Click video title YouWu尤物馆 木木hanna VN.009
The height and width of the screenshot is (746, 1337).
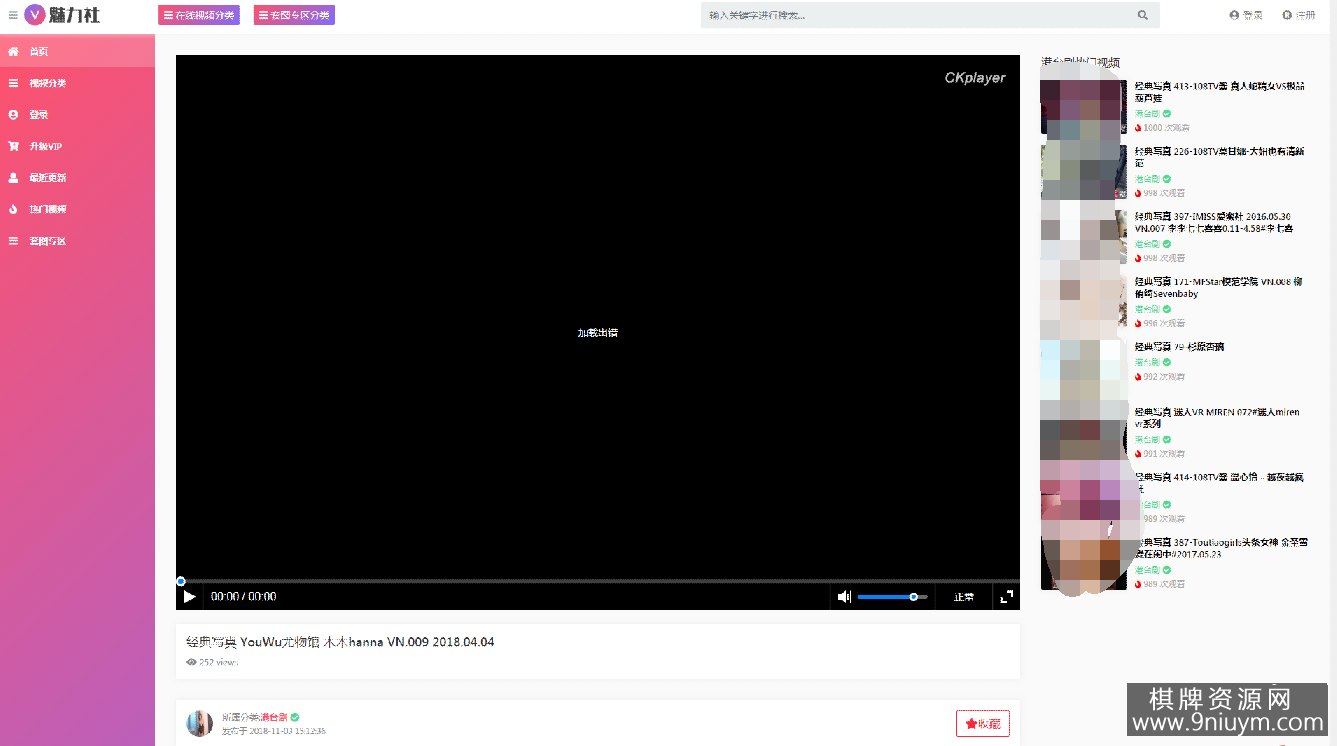(340, 642)
